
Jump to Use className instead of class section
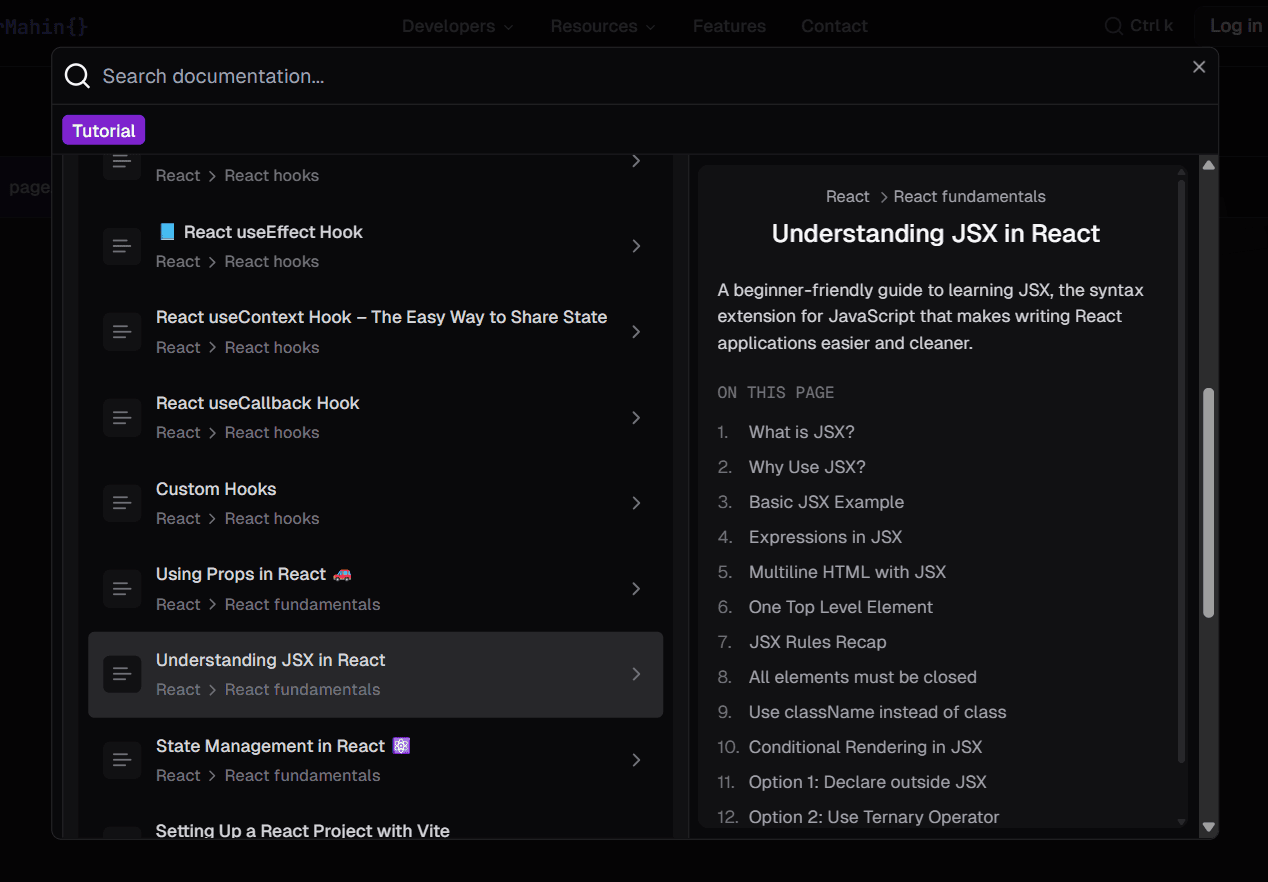pos(877,712)
